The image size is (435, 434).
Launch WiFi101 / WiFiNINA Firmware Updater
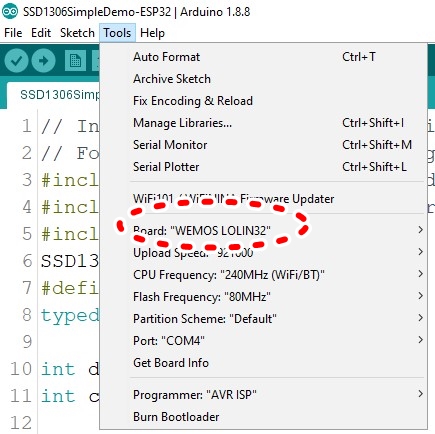click(x=263, y=199)
